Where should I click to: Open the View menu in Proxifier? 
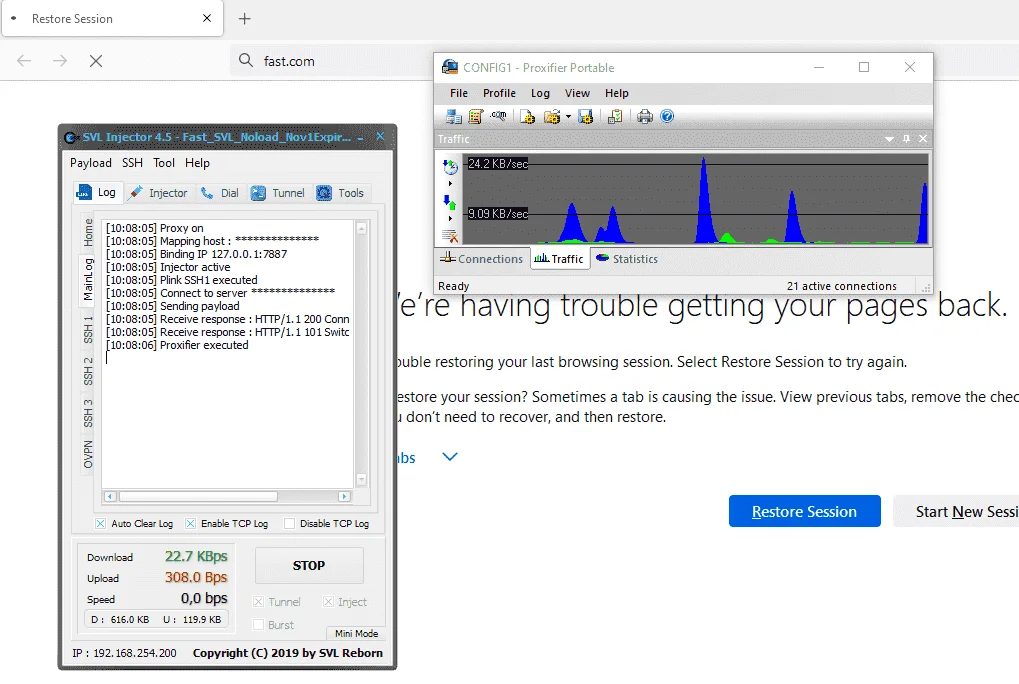click(x=577, y=94)
